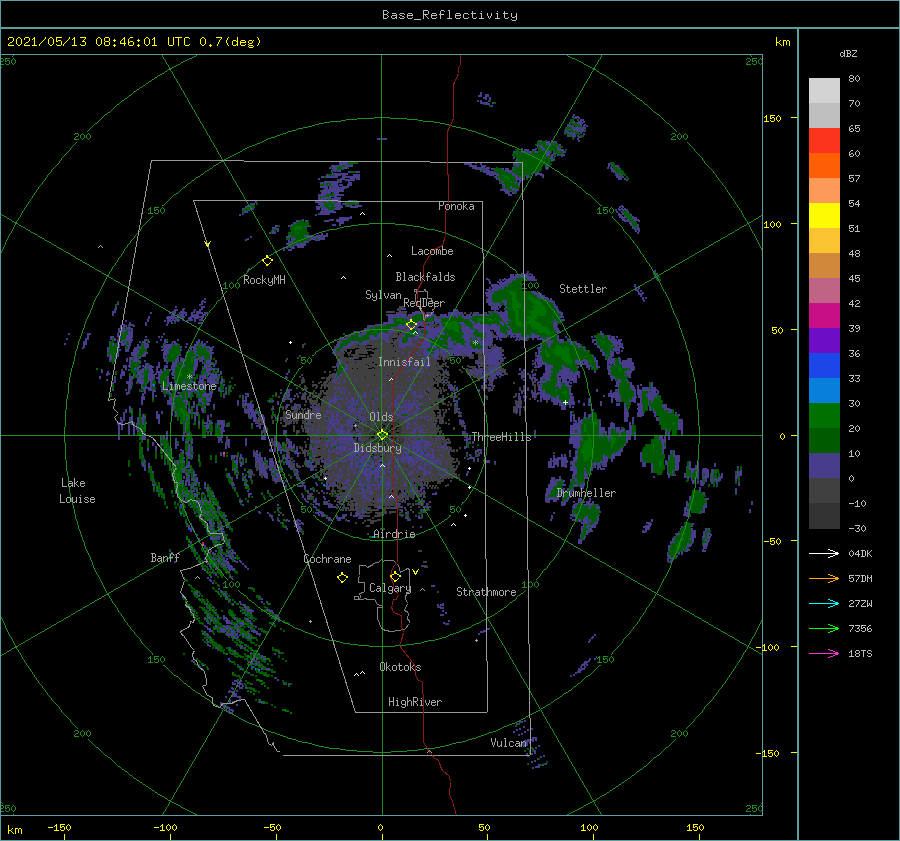This screenshot has height=841, width=900.
Task: Click the Cochrane city label
Action: [x=327, y=559]
